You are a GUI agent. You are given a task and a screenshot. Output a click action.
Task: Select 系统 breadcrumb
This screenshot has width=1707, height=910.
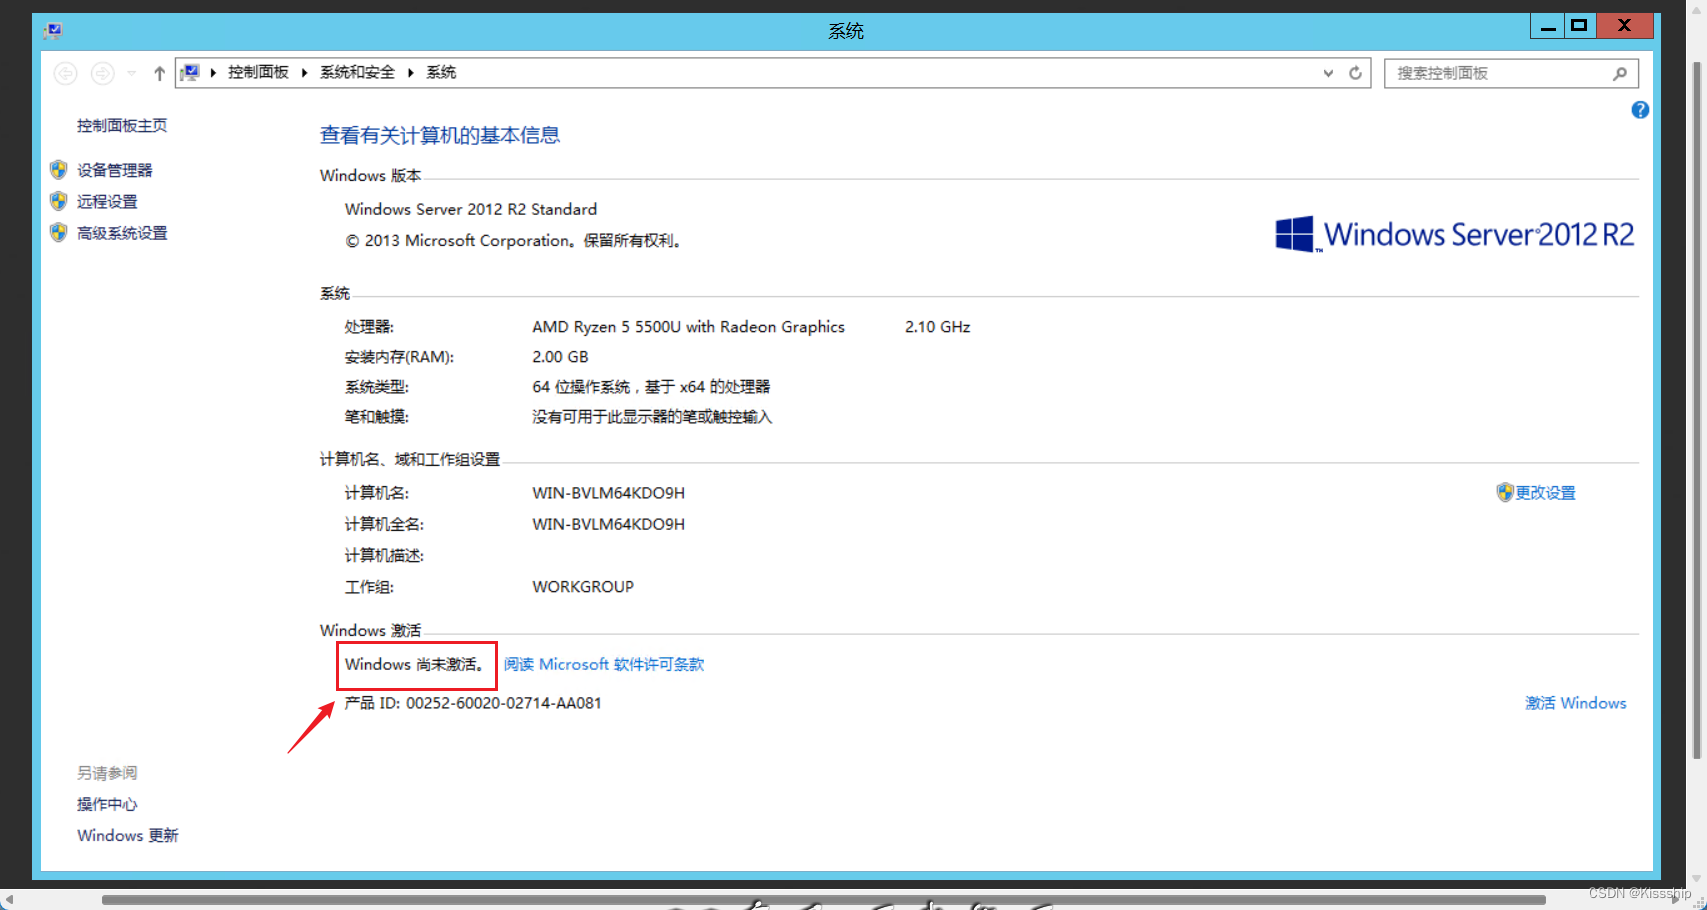441,72
